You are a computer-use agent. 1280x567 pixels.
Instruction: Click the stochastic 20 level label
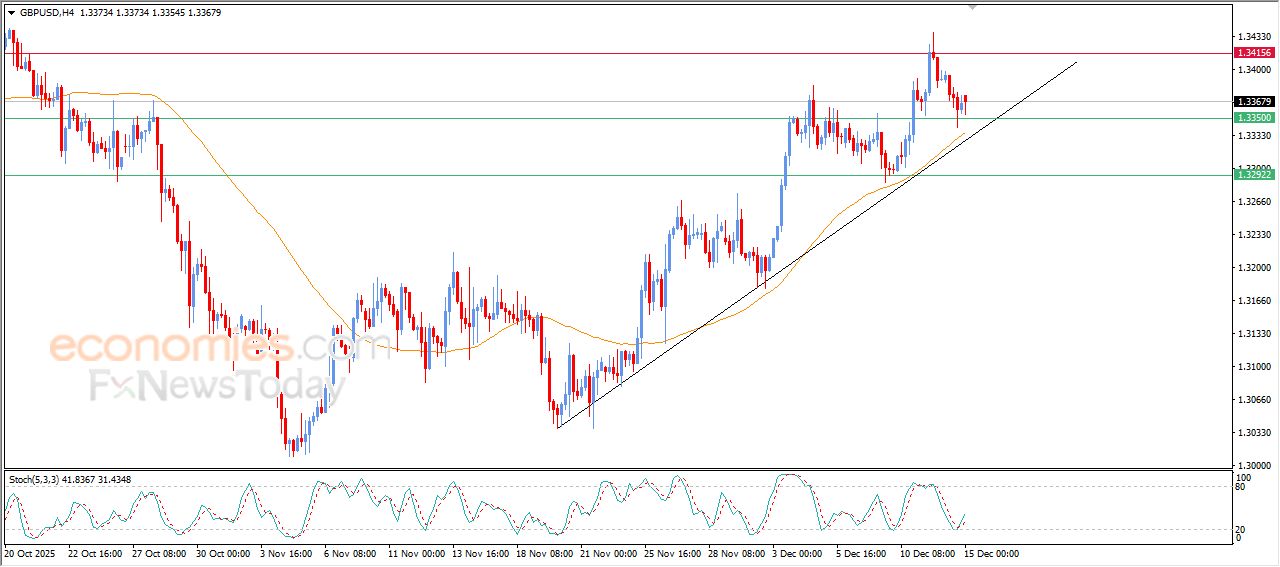pos(1239,529)
